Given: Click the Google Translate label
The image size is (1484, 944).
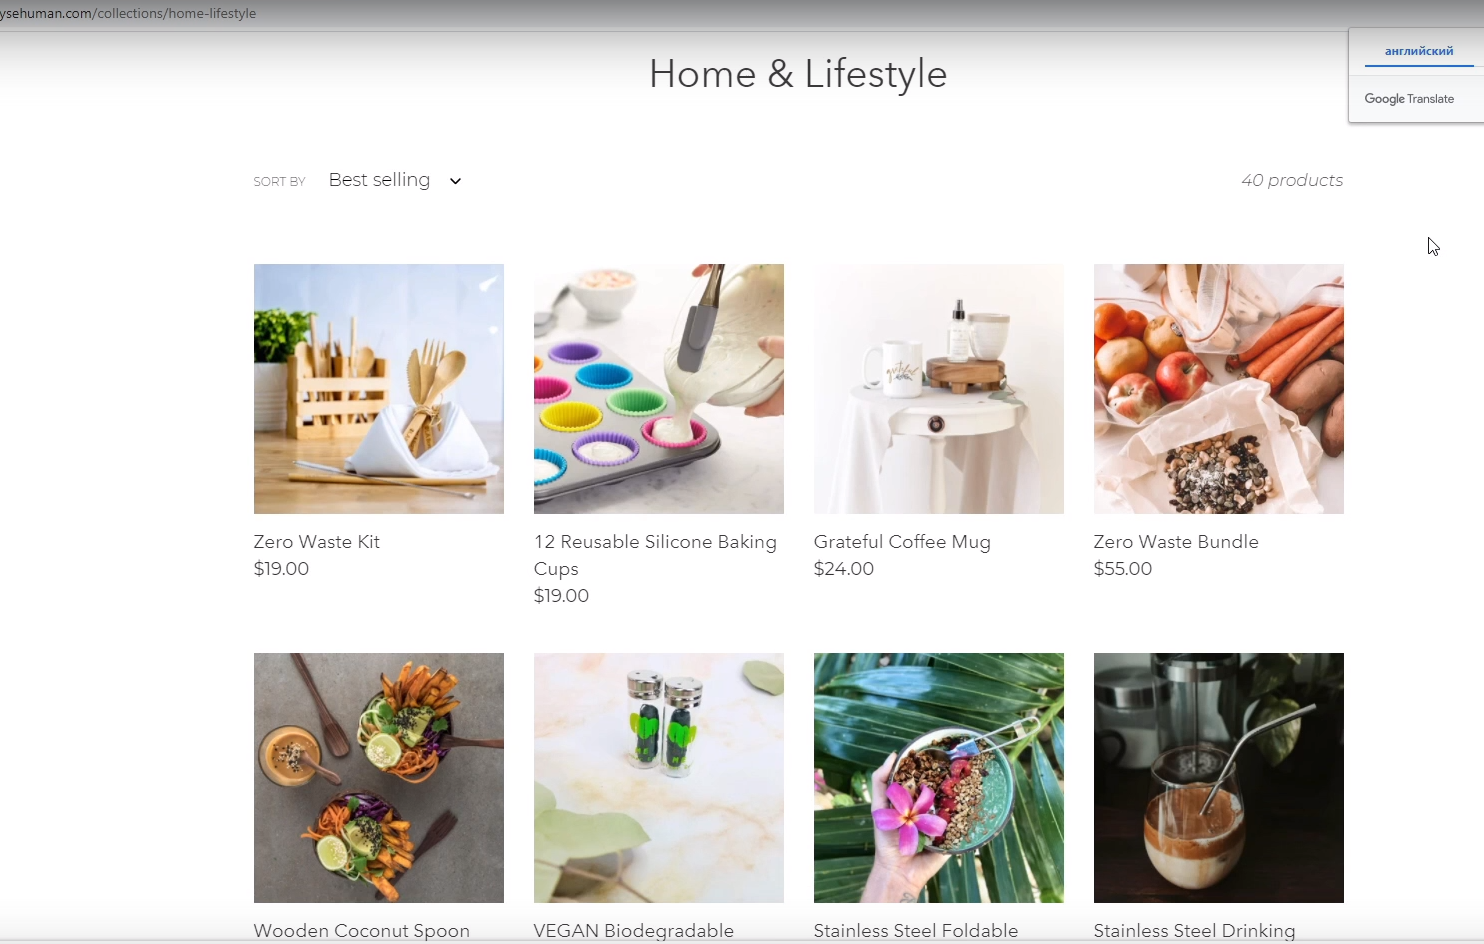Looking at the screenshot, I should point(1409,99).
